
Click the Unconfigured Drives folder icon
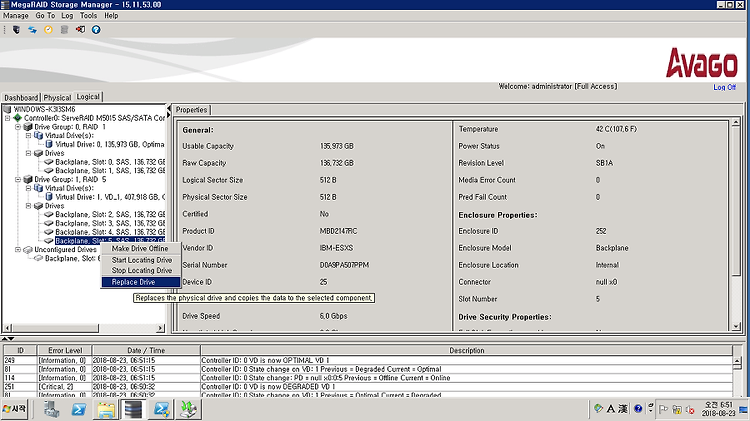point(28,250)
